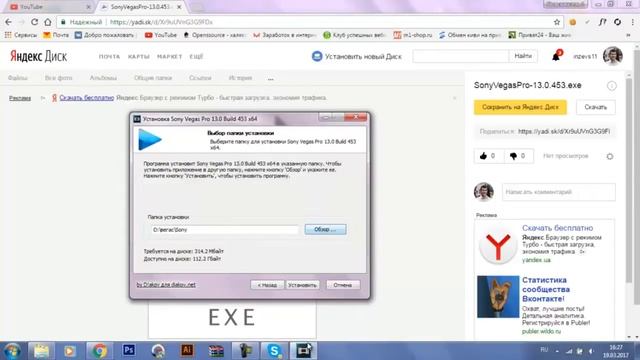
Task: Open File Explorer from the taskbar
Action: tap(41, 351)
